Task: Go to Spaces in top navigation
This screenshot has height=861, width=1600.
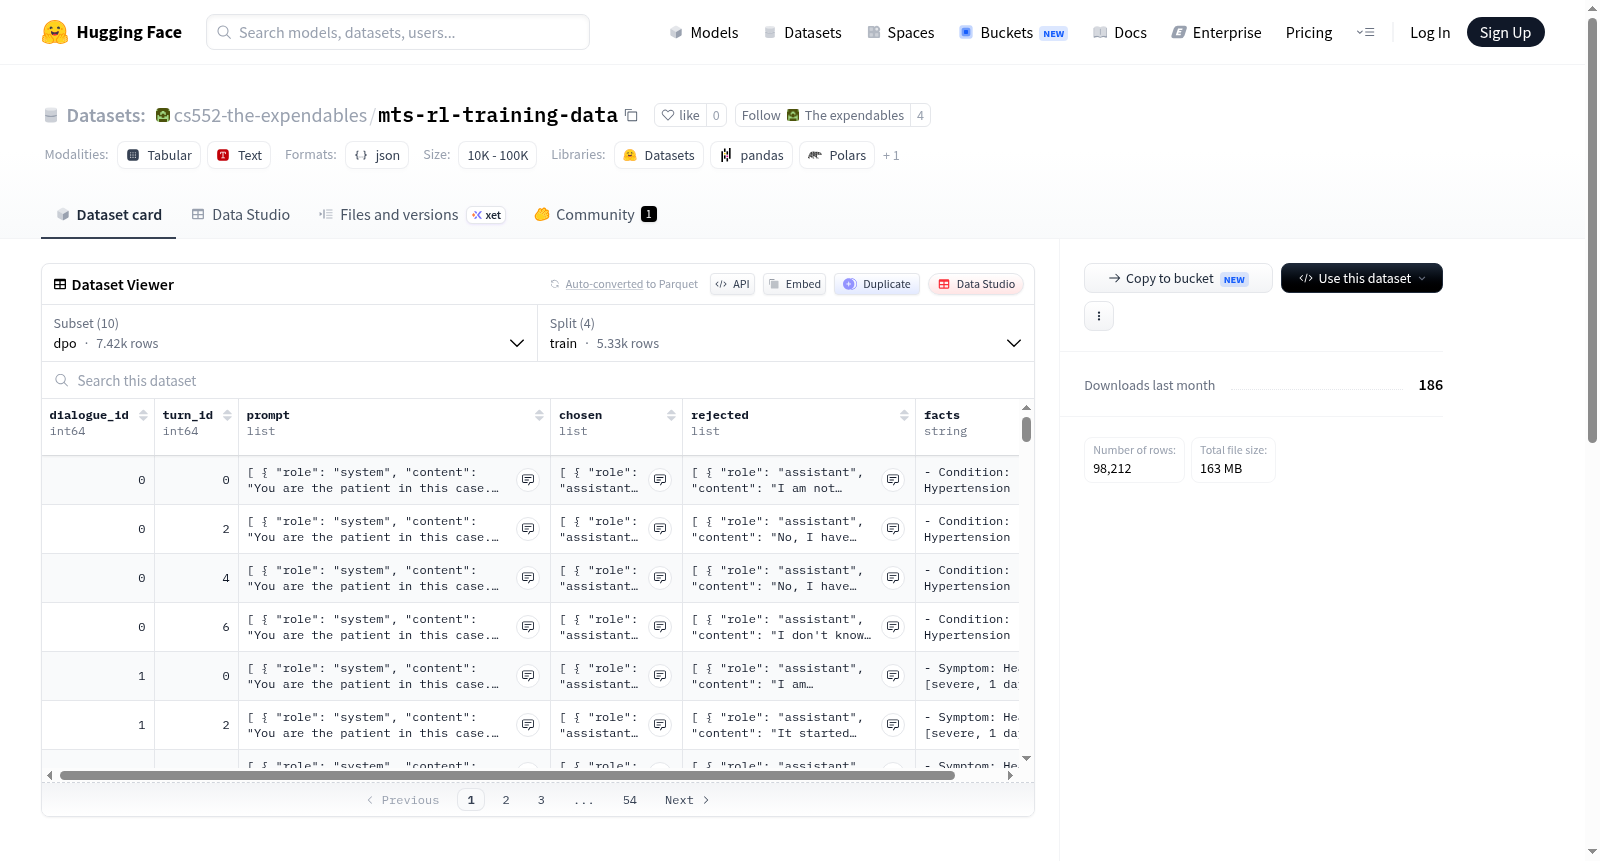Action: coord(901,32)
